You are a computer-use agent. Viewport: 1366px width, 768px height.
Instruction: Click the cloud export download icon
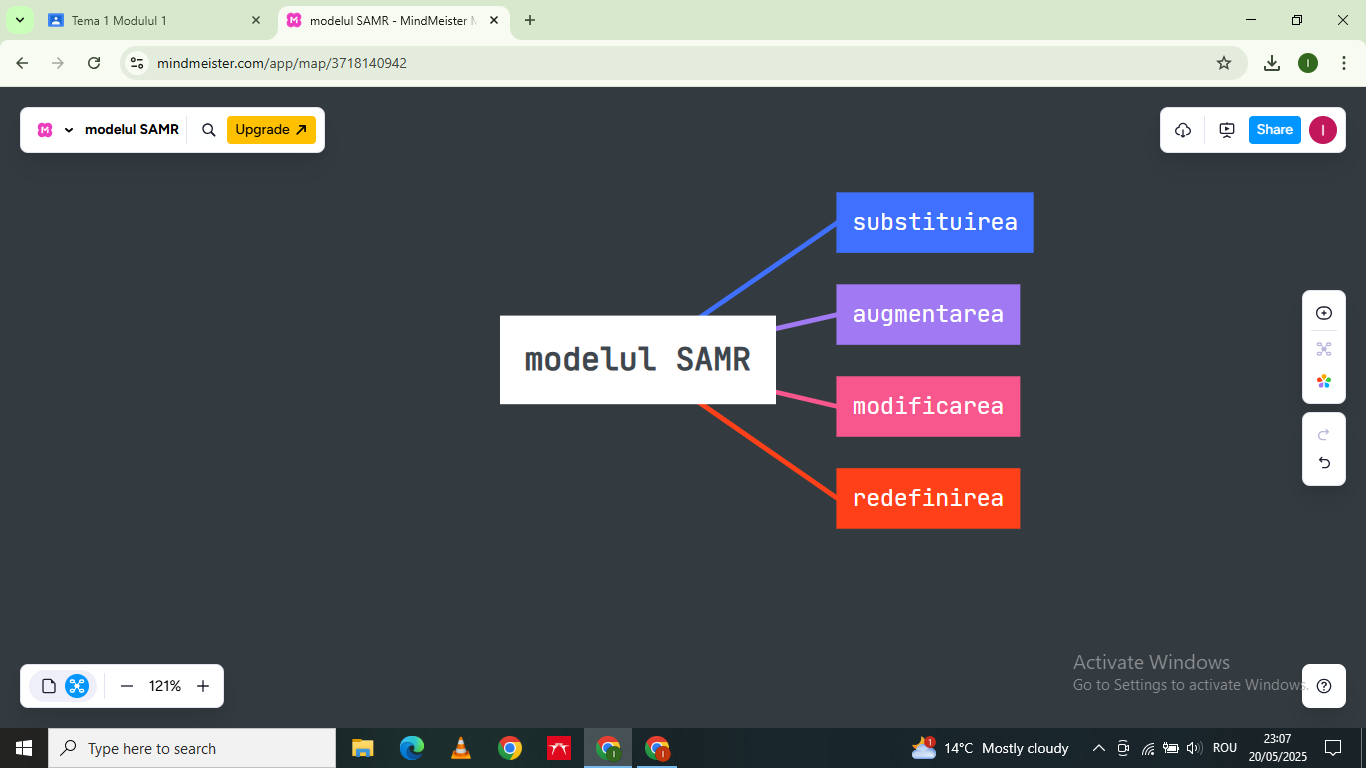click(x=1183, y=130)
